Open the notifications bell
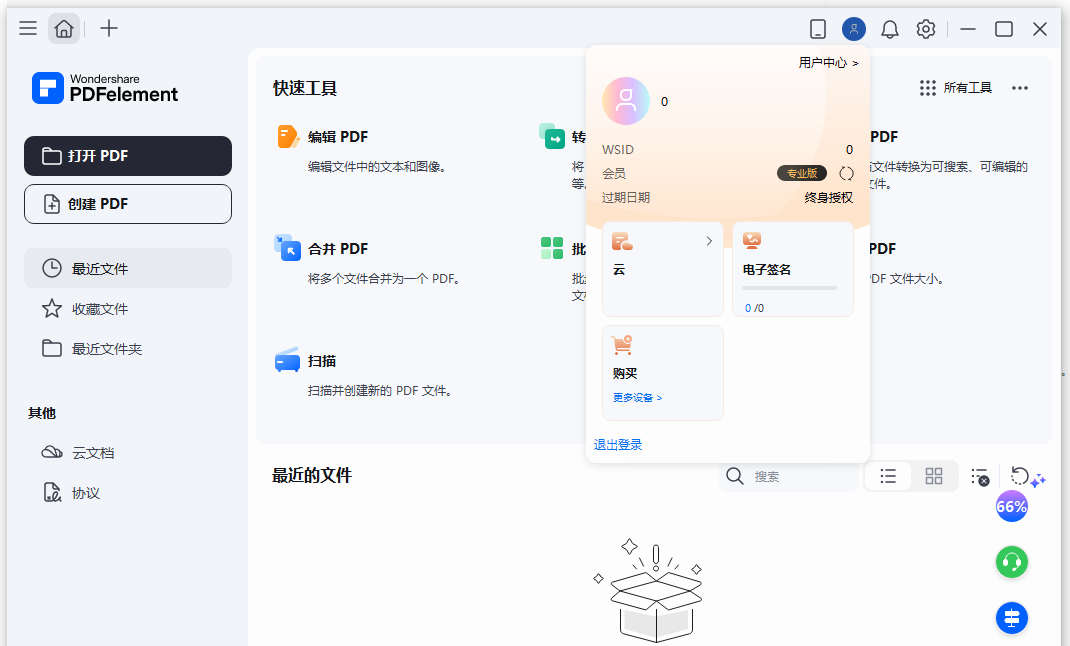The width and height of the screenshot is (1070, 646). pyautogui.click(x=890, y=29)
